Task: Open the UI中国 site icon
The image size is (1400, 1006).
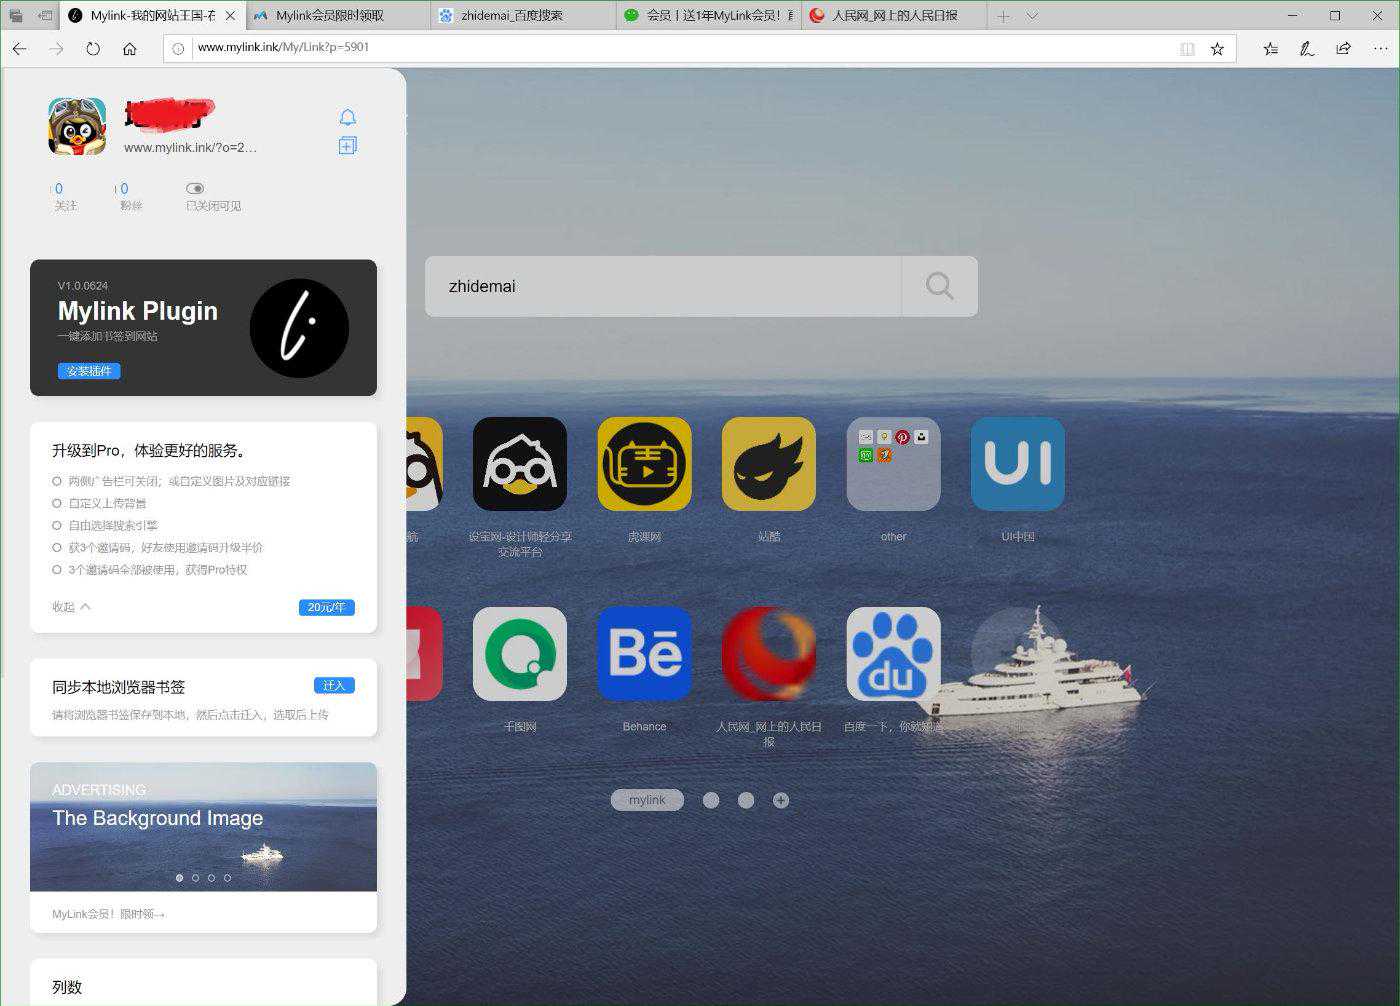Action: pyautogui.click(x=1017, y=464)
